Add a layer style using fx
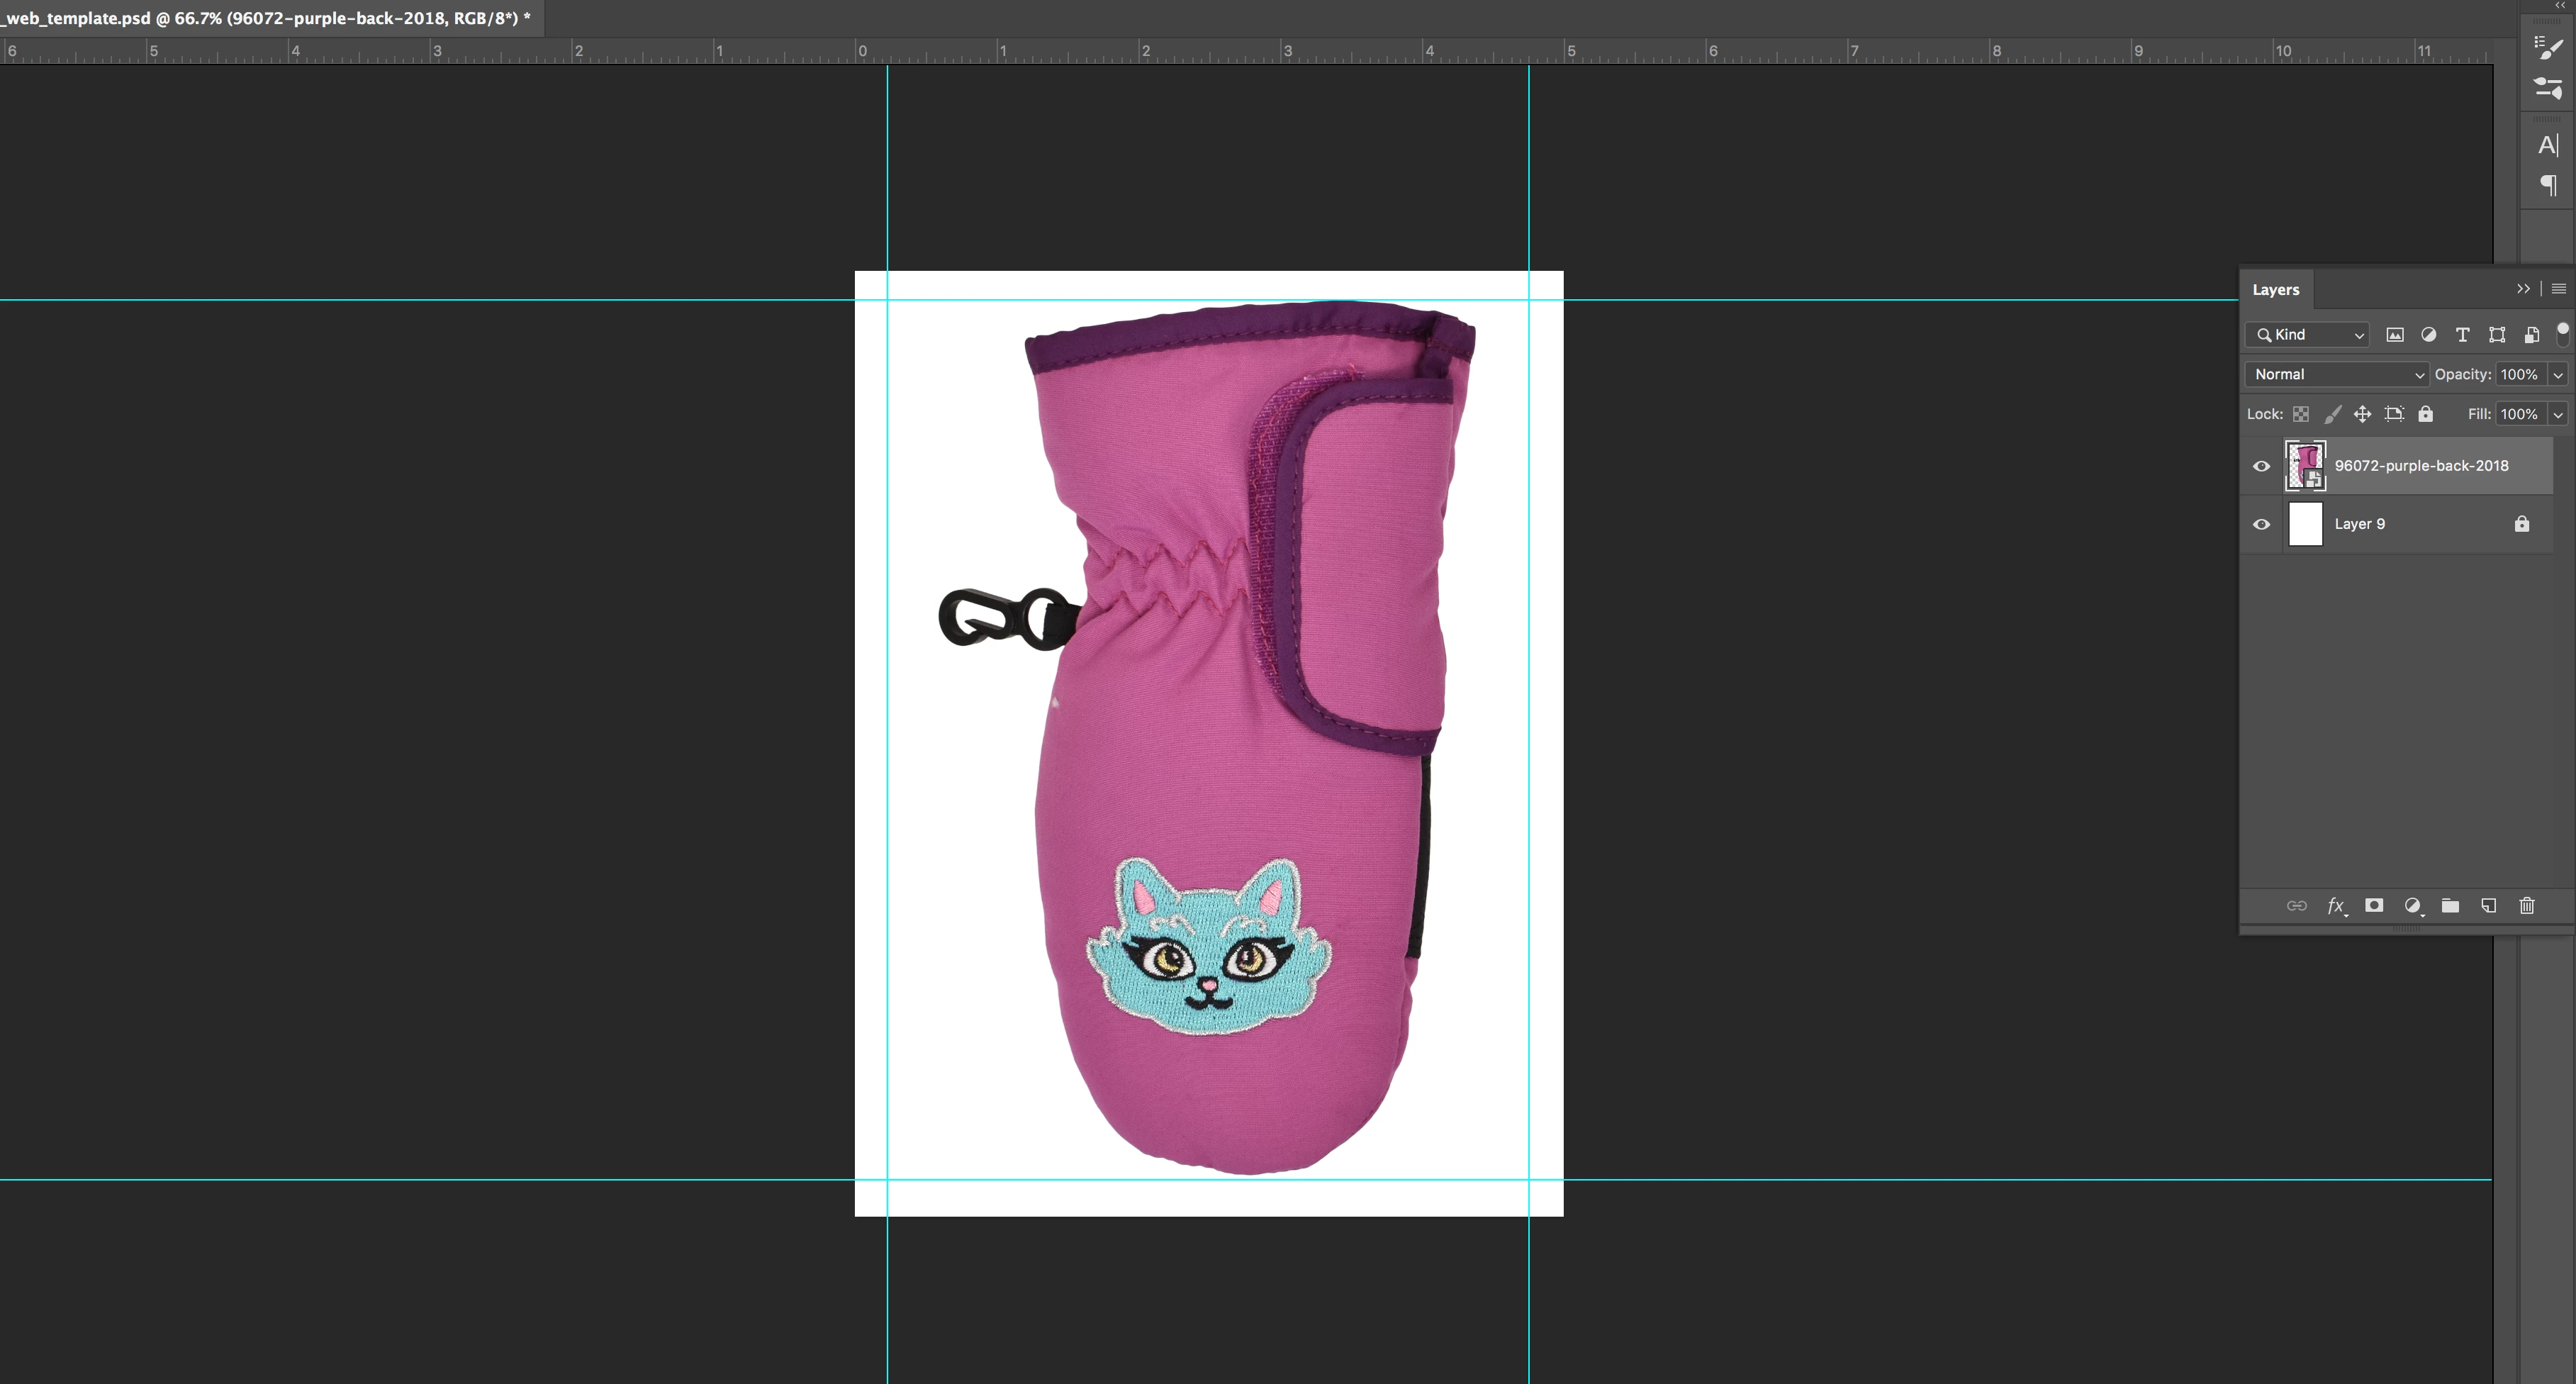The height and width of the screenshot is (1384, 2576). pos(2335,906)
